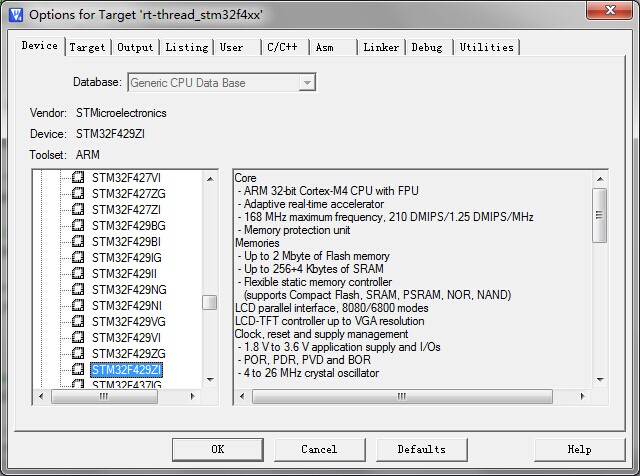
Task: Click device tree horizontal scrollbar thumb
Action: tap(104, 396)
